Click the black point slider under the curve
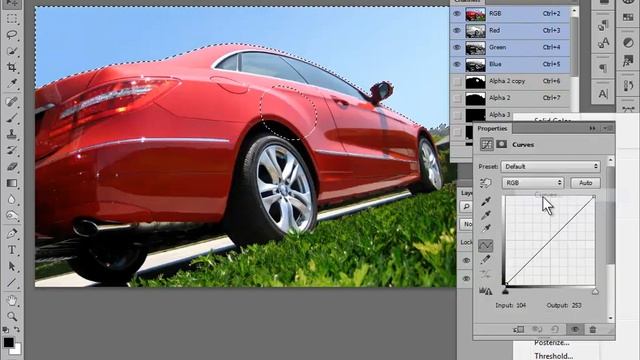The height and width of the screenshot is (360, 640). [x=505, y=291]
